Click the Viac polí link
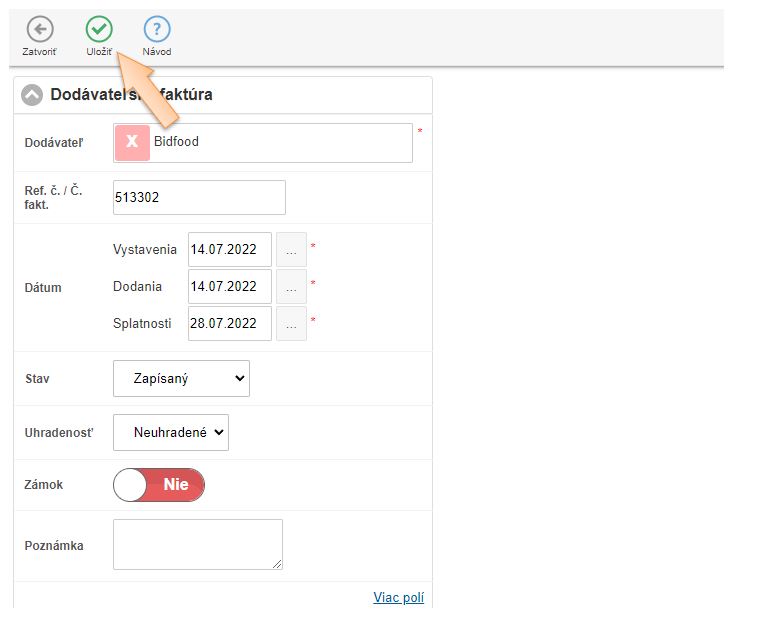This screenshot has width=779, height=643. pyautogui.click(x=398, y=597)
